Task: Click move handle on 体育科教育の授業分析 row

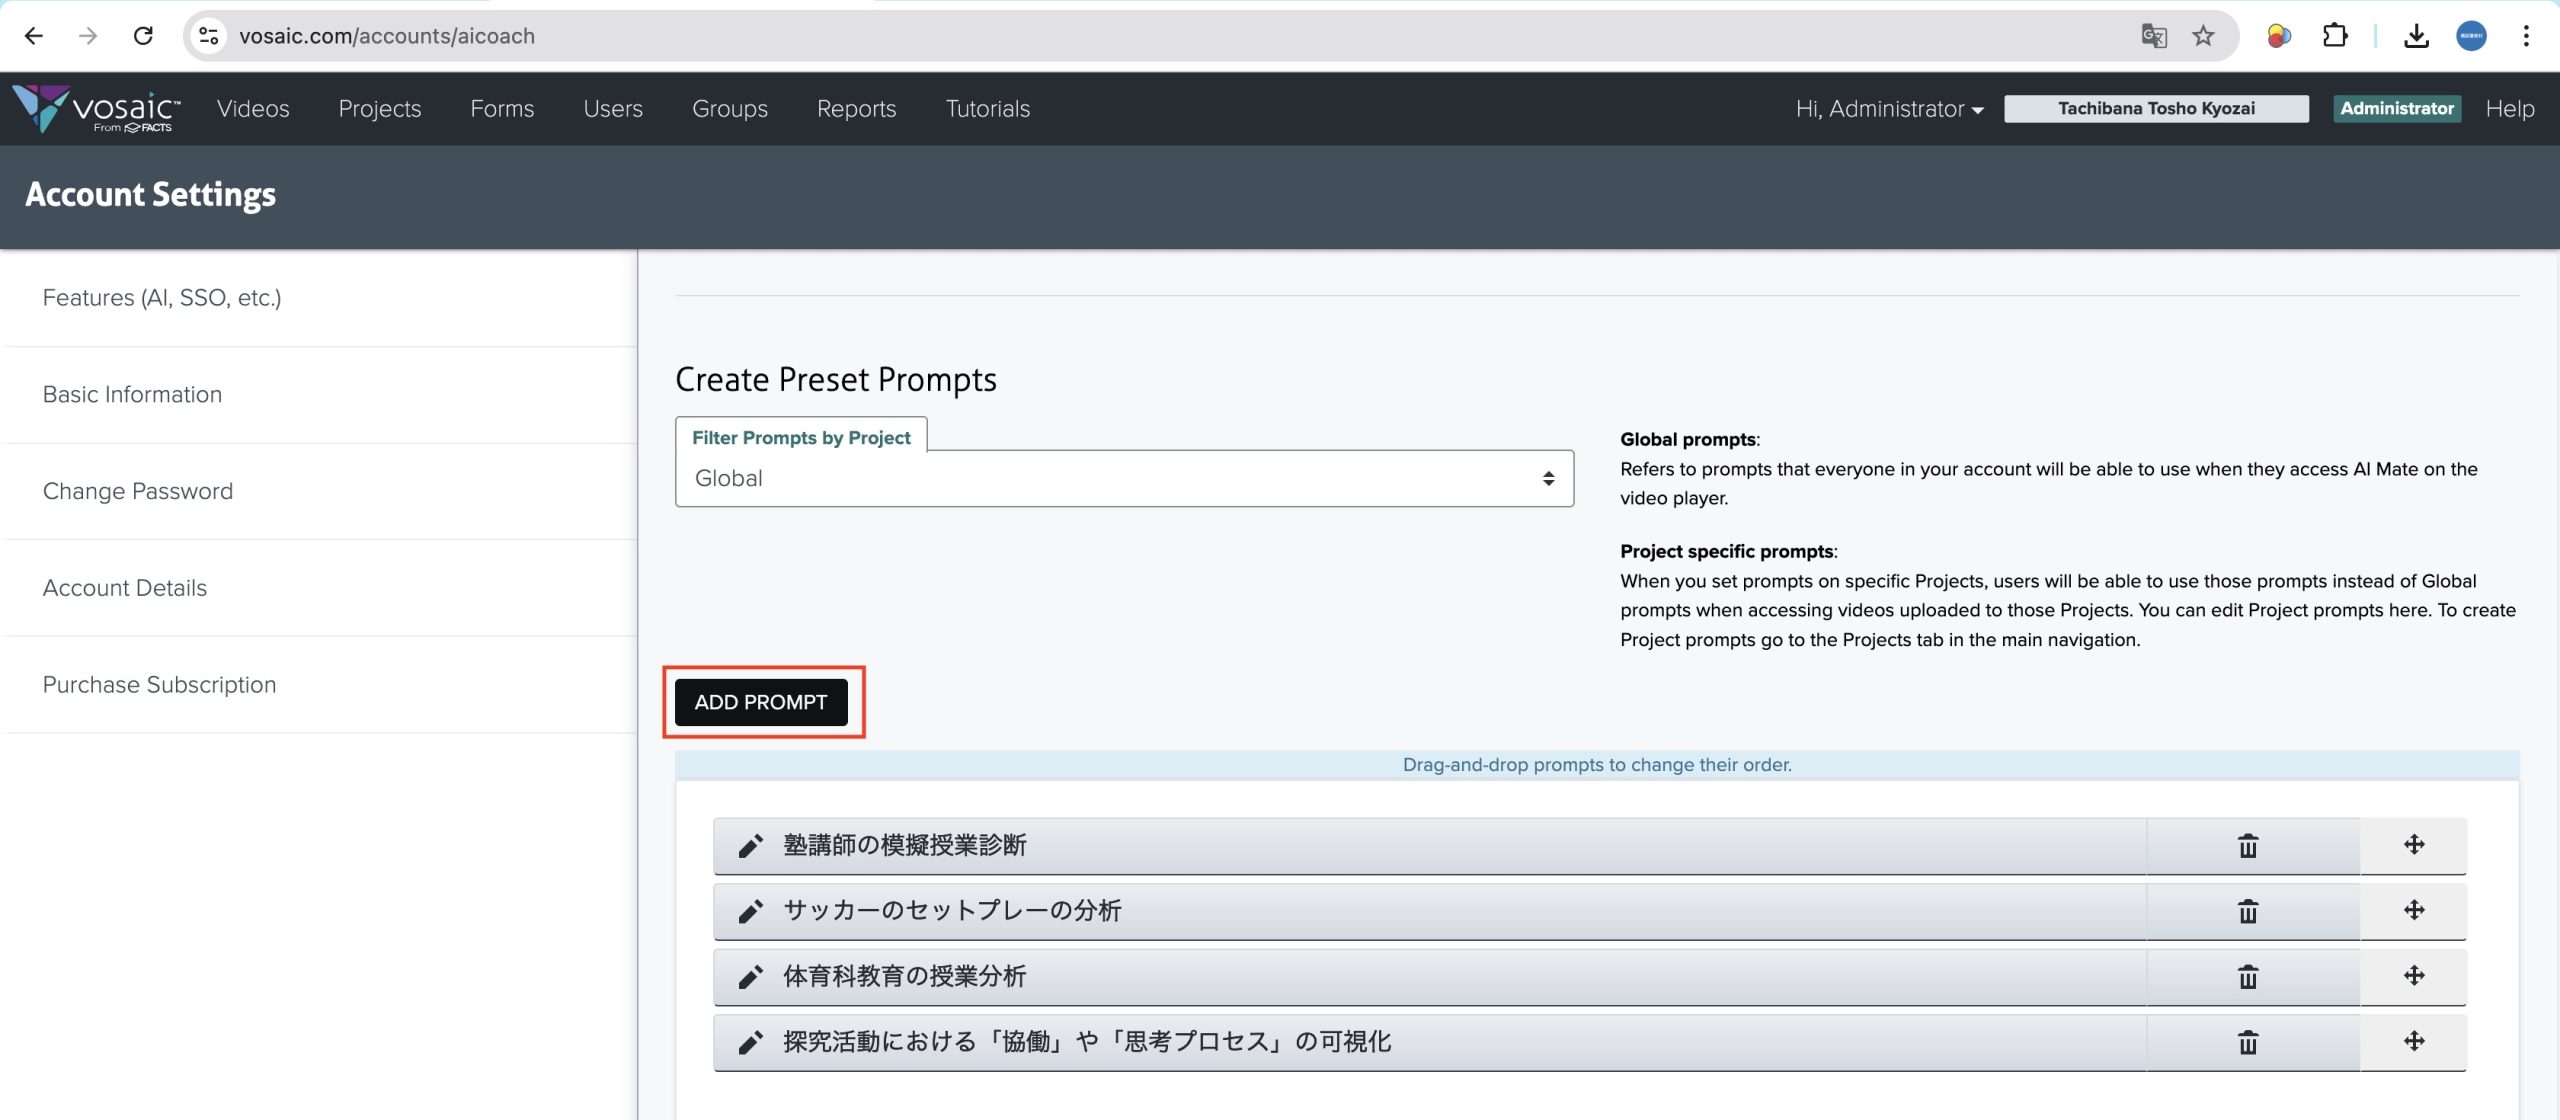Action: click(x=2413, y=976)
